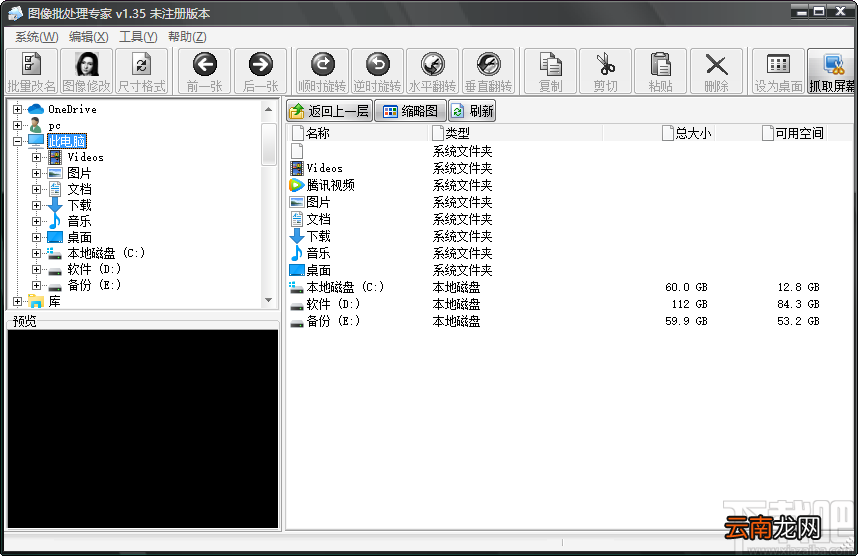This screenshot has width=858, height=556.
Task: Click the 60.0 GB total size value
Action: (686, 287)
